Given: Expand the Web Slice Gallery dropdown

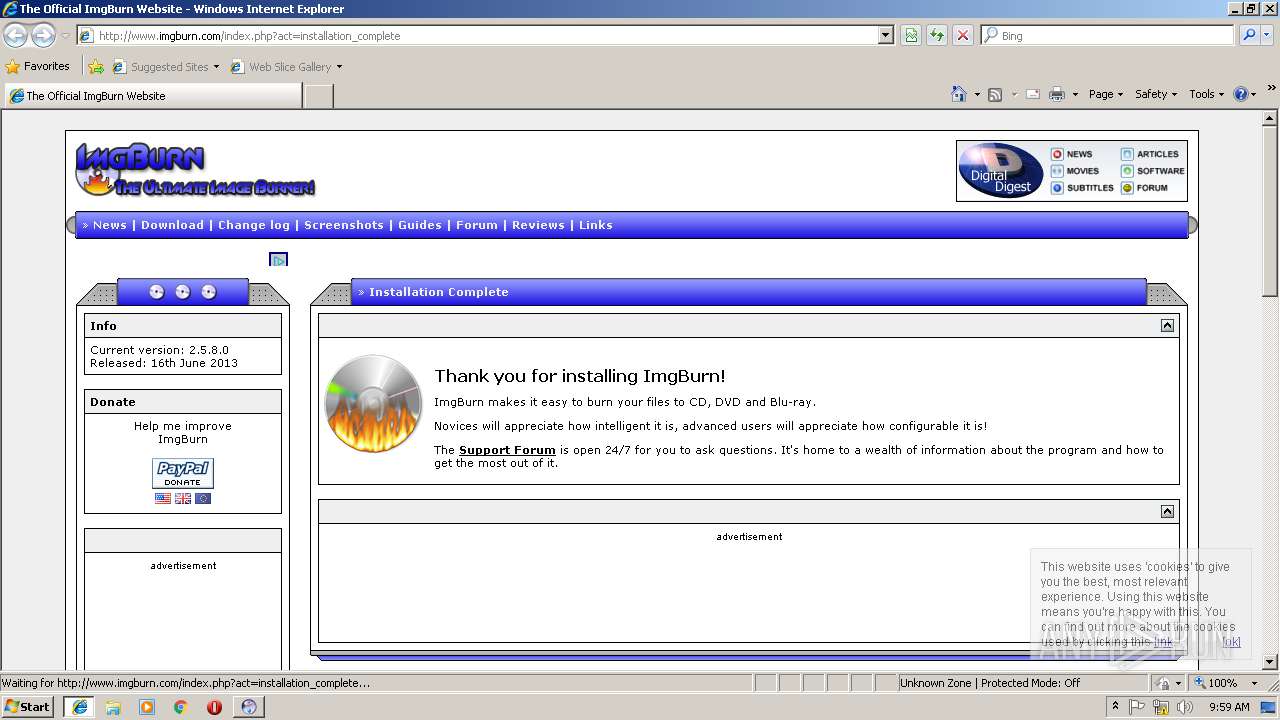Looking at the screenshot, I should (339, 67).
